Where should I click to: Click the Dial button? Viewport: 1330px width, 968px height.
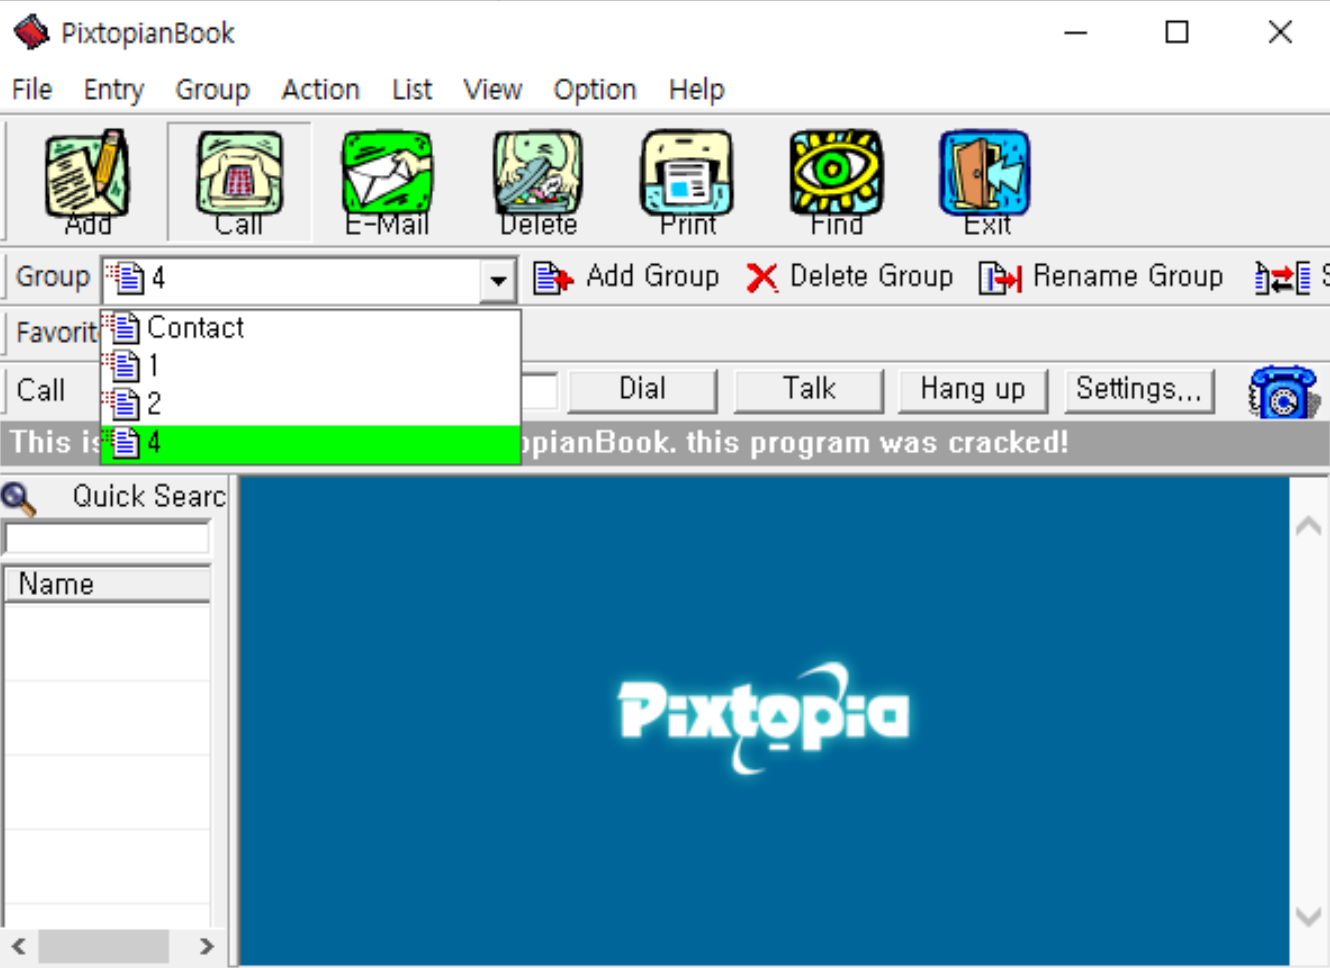click(x=642, y=390)
